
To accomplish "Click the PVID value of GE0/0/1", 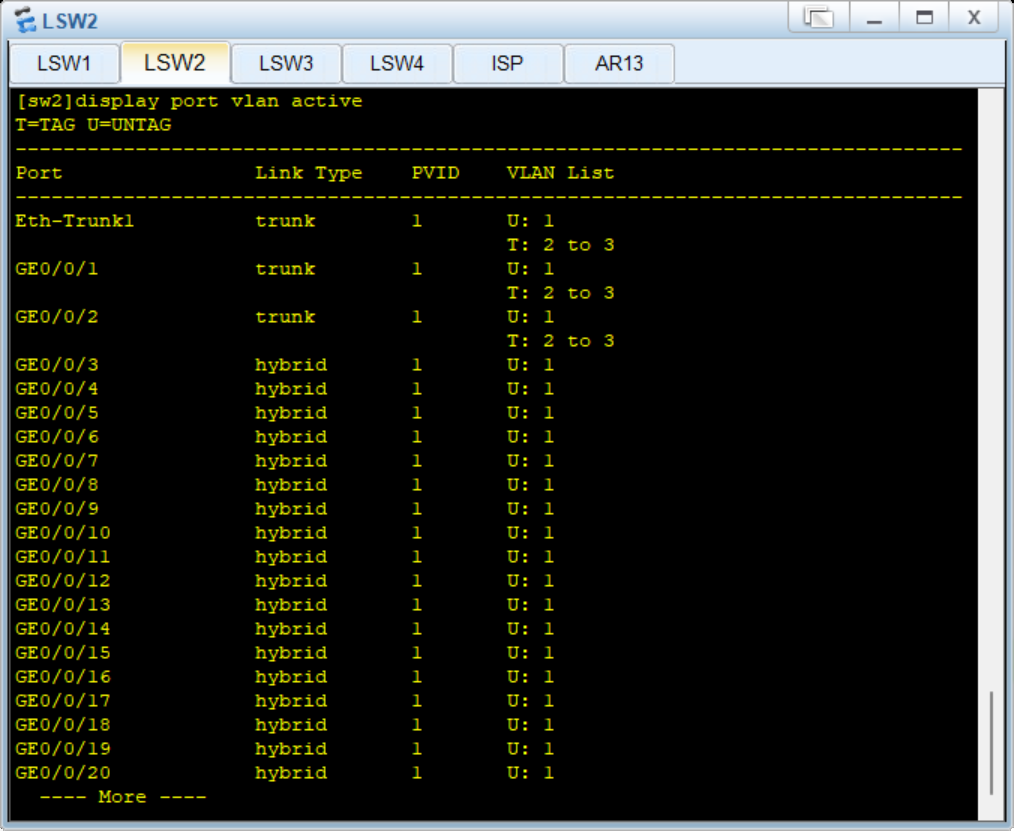I will pos(417,269).
